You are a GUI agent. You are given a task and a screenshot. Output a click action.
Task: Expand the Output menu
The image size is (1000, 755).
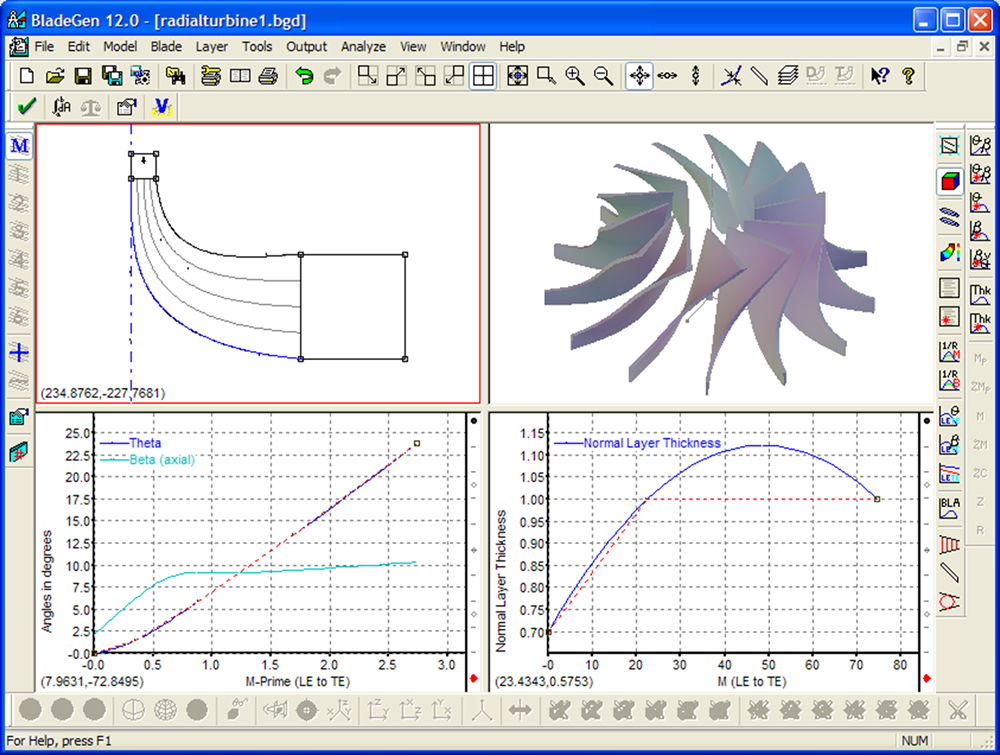click(x=306, y=46)
